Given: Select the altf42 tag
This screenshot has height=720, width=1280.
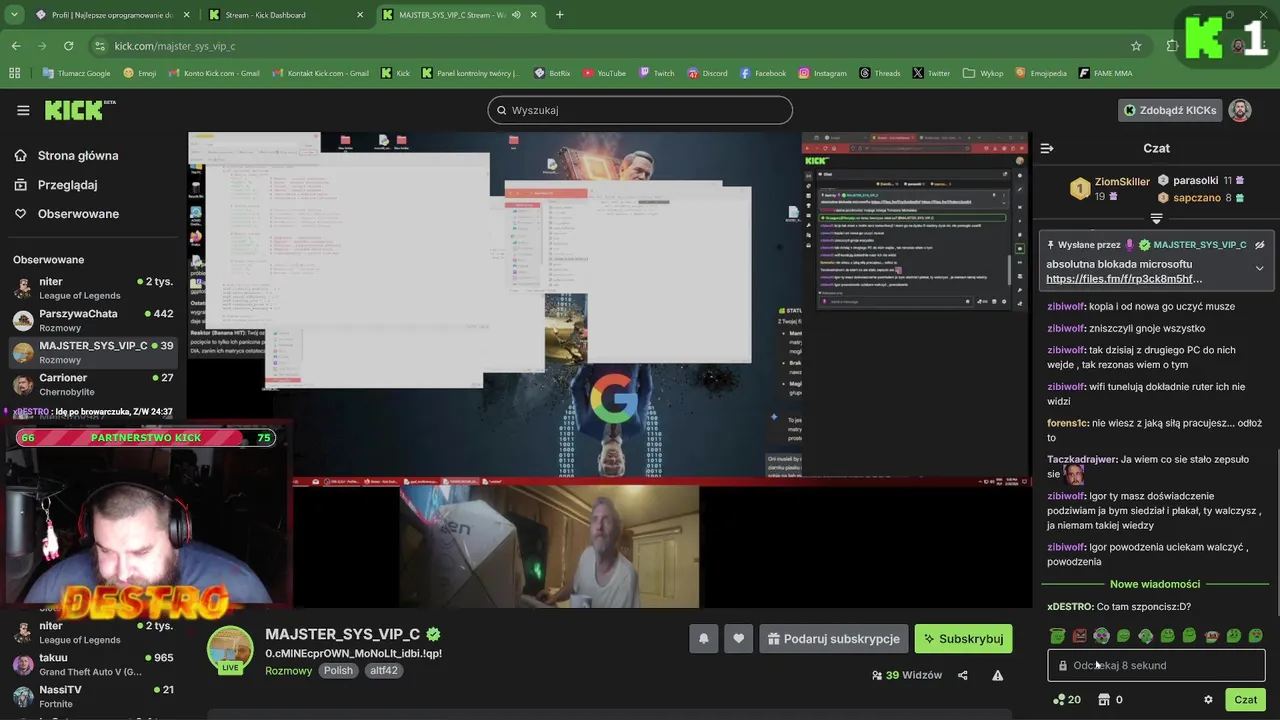Looking at the screenshot, I should pos(384,670).
